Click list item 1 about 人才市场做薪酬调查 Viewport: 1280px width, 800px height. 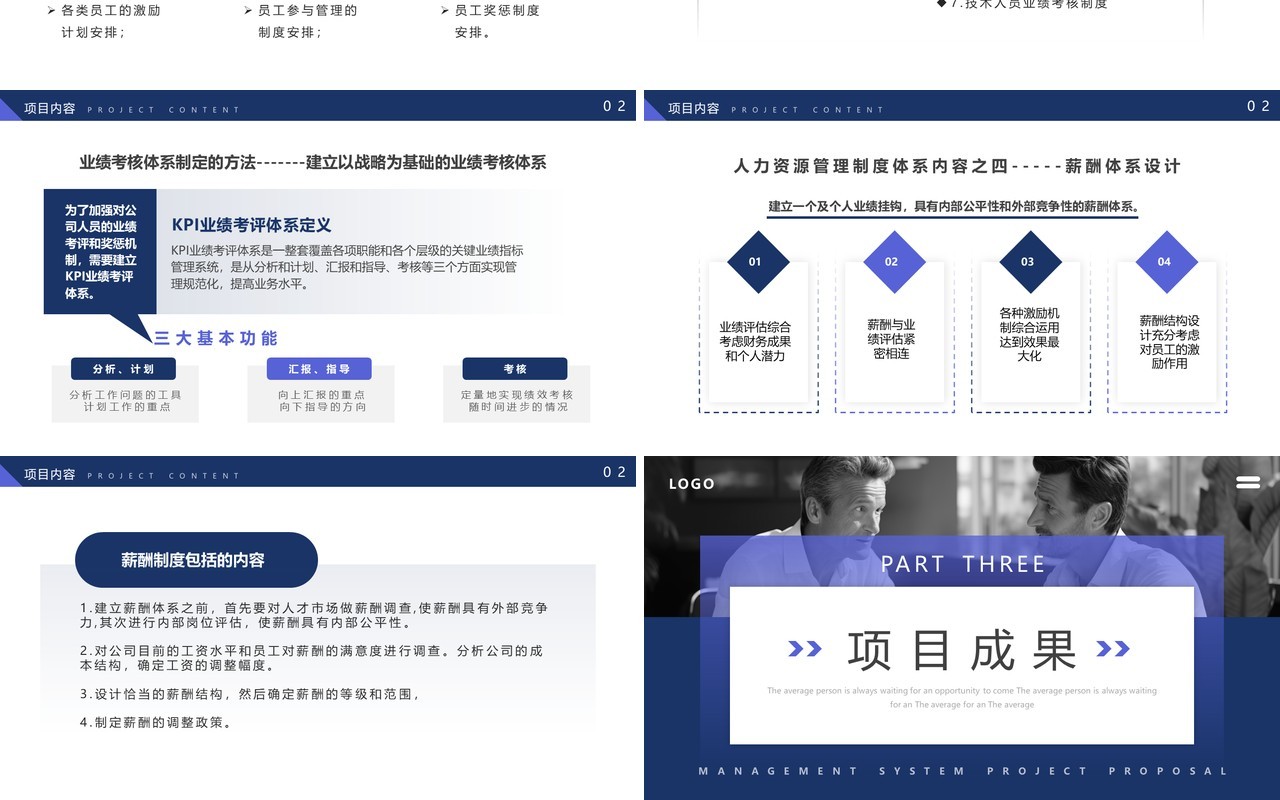(314, 615)
